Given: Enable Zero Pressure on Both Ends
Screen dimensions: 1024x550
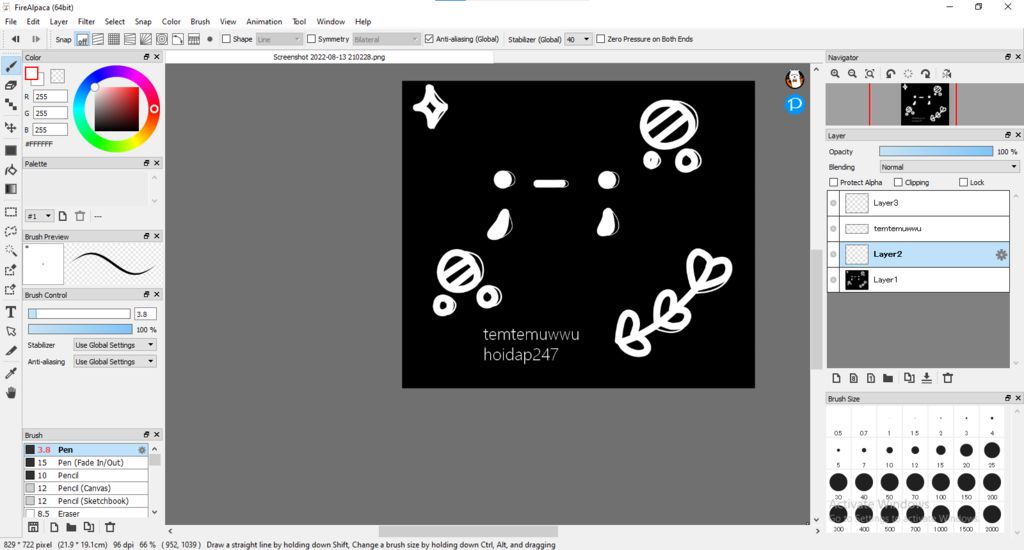Looking at the screenshot, I should click(x=601, y=39).
